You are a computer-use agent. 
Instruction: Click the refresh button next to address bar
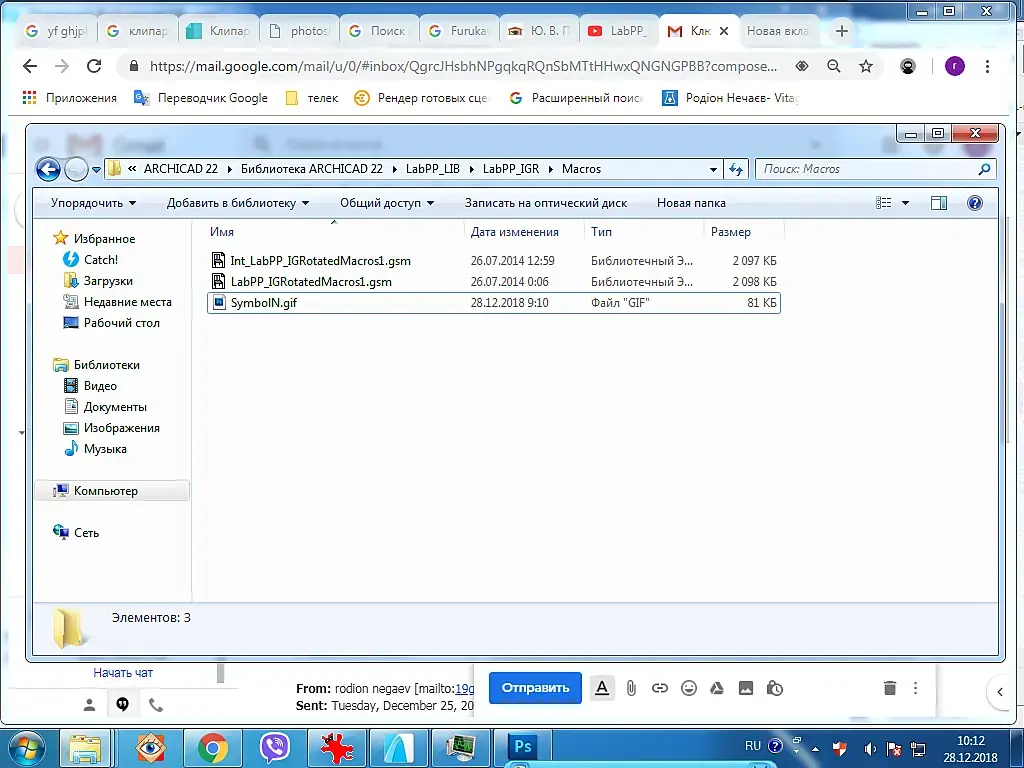coord(736,169)
